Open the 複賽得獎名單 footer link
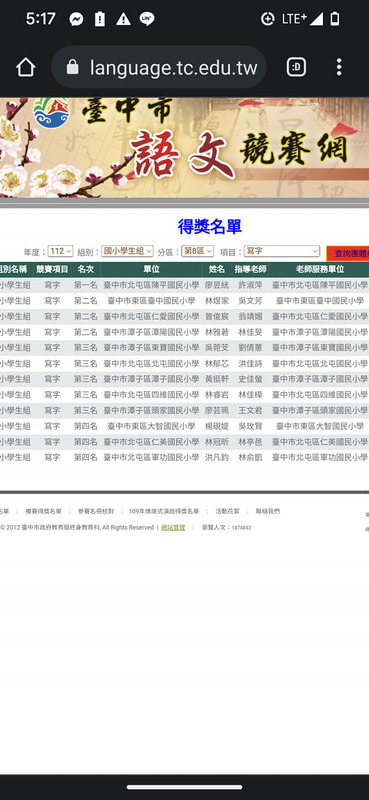This screenshot has height=800, width=369. (43, 511)
